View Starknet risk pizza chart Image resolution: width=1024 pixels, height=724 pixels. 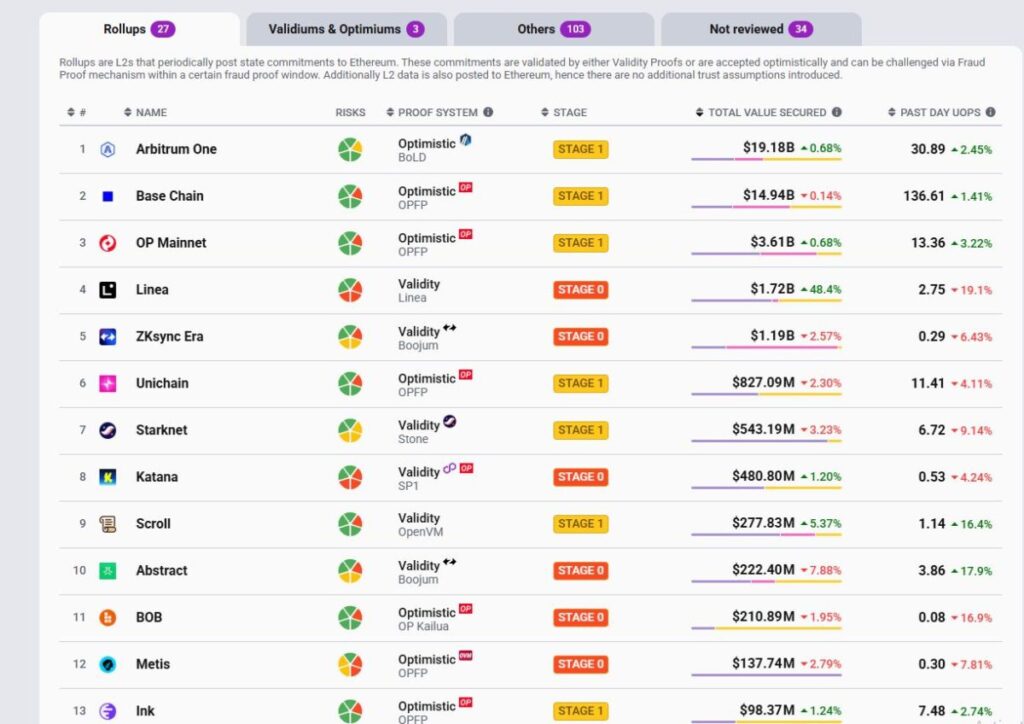click(350, 430)
